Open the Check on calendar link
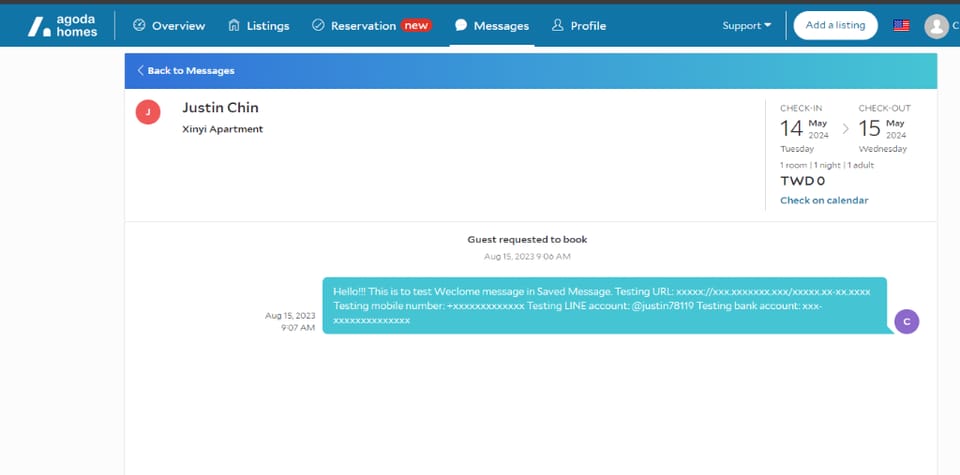 824,200
